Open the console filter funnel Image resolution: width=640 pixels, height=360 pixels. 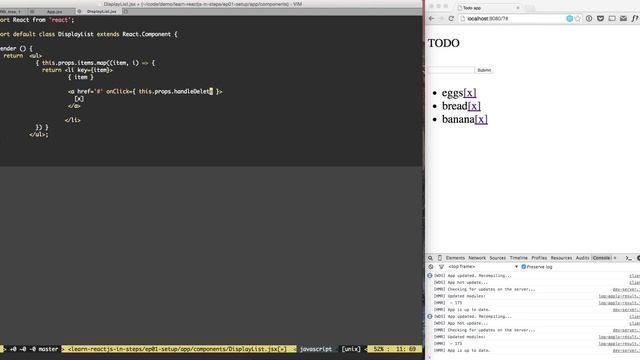point(441,267)
